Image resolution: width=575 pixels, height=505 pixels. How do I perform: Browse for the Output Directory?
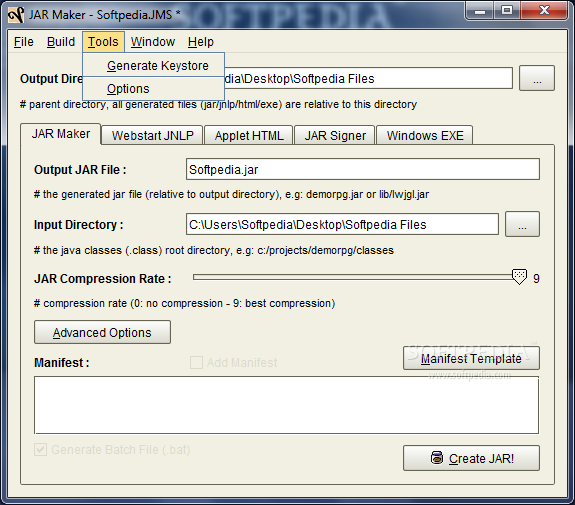[537, 78]
